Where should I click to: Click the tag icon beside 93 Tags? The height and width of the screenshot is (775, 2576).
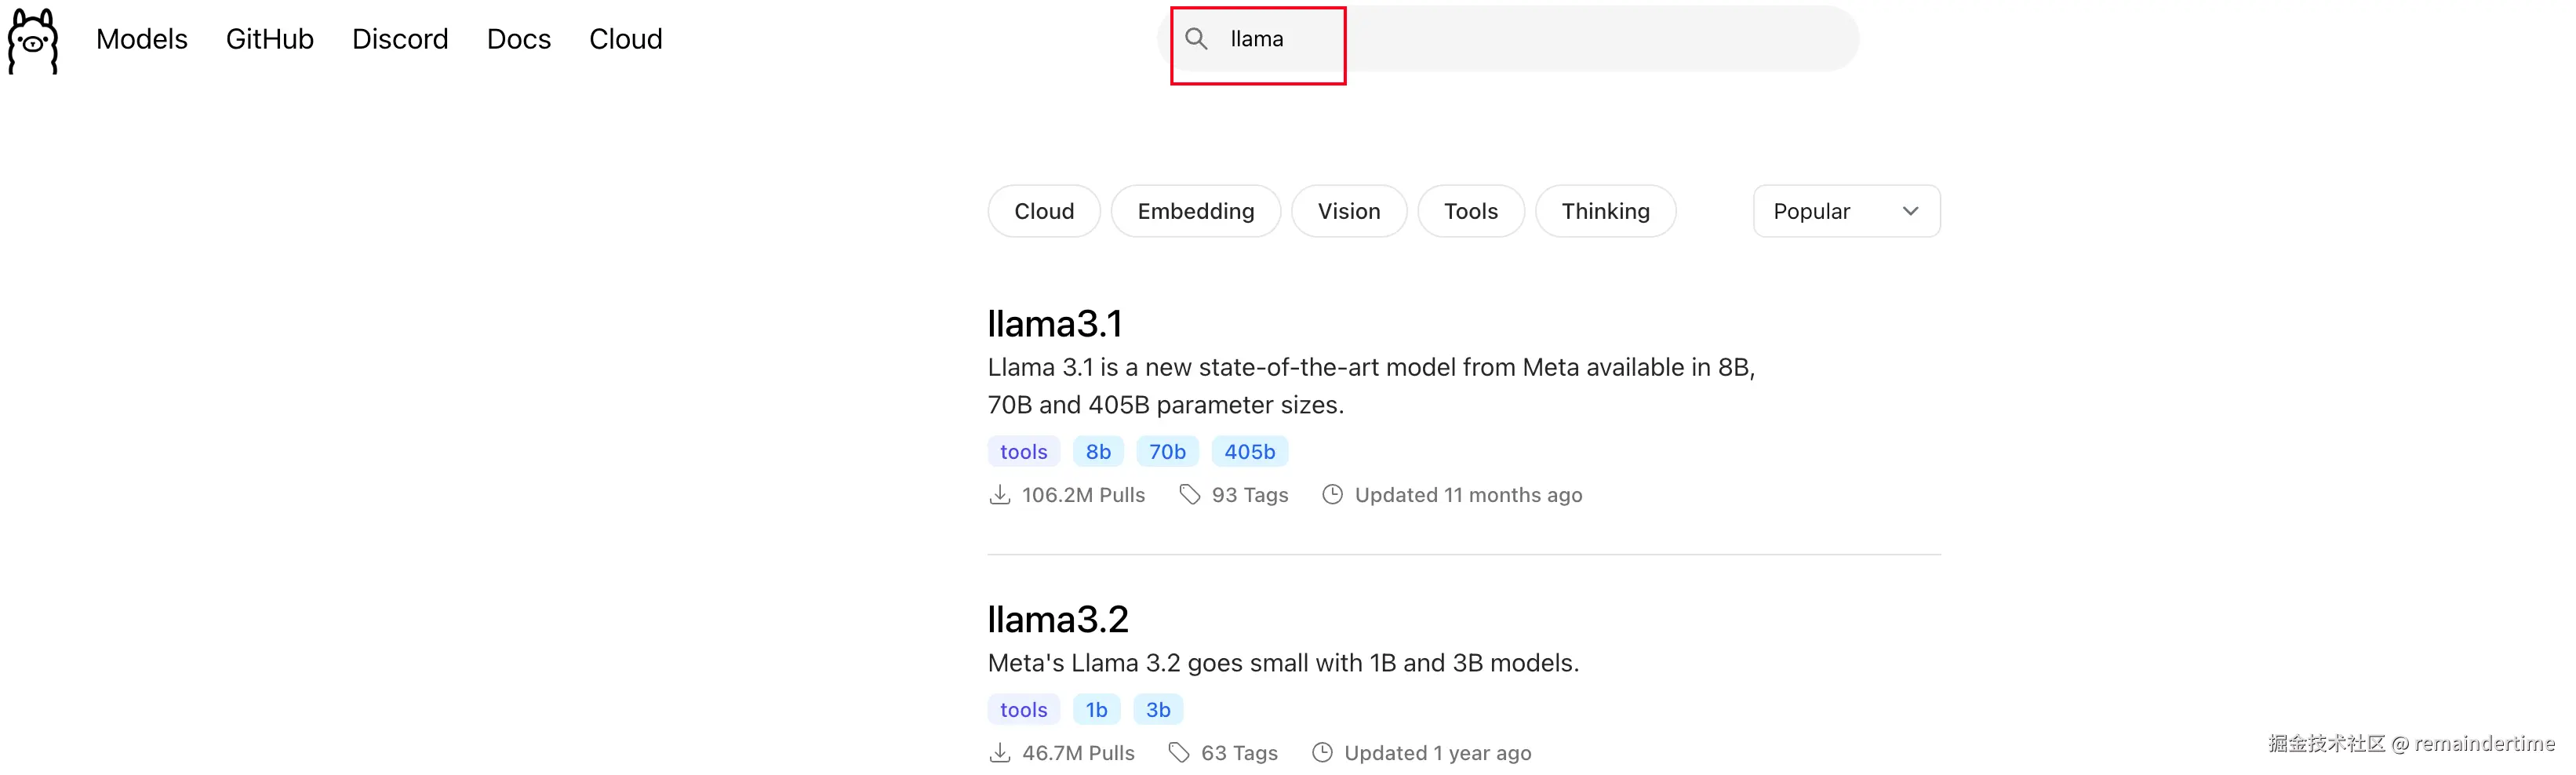click(x=1189, y=494)
